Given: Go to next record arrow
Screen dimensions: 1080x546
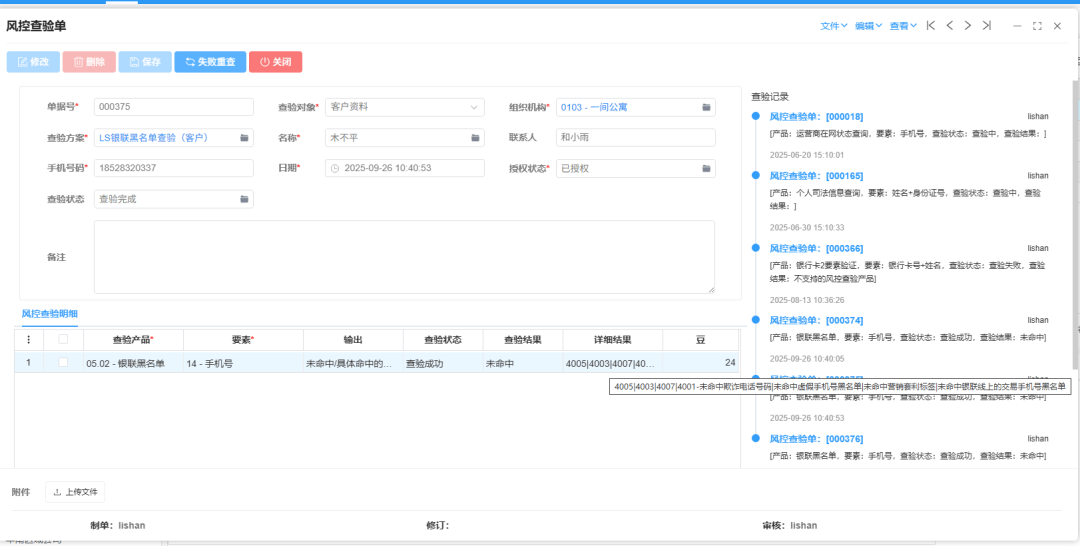Looking at the screenshot, I should pyautogui.click(x=968, y=25).
